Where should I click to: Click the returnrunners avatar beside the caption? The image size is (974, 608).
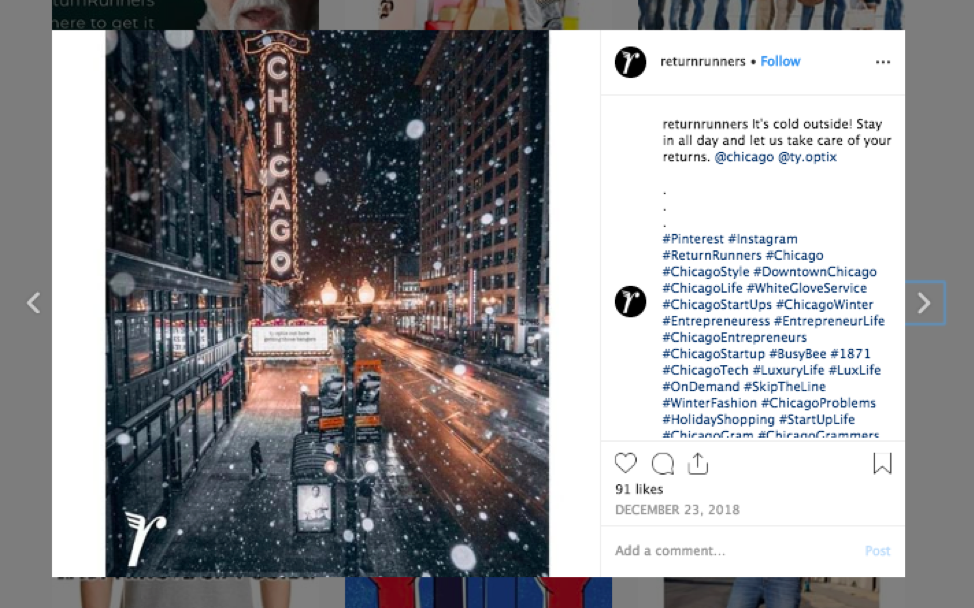[630, 301]
